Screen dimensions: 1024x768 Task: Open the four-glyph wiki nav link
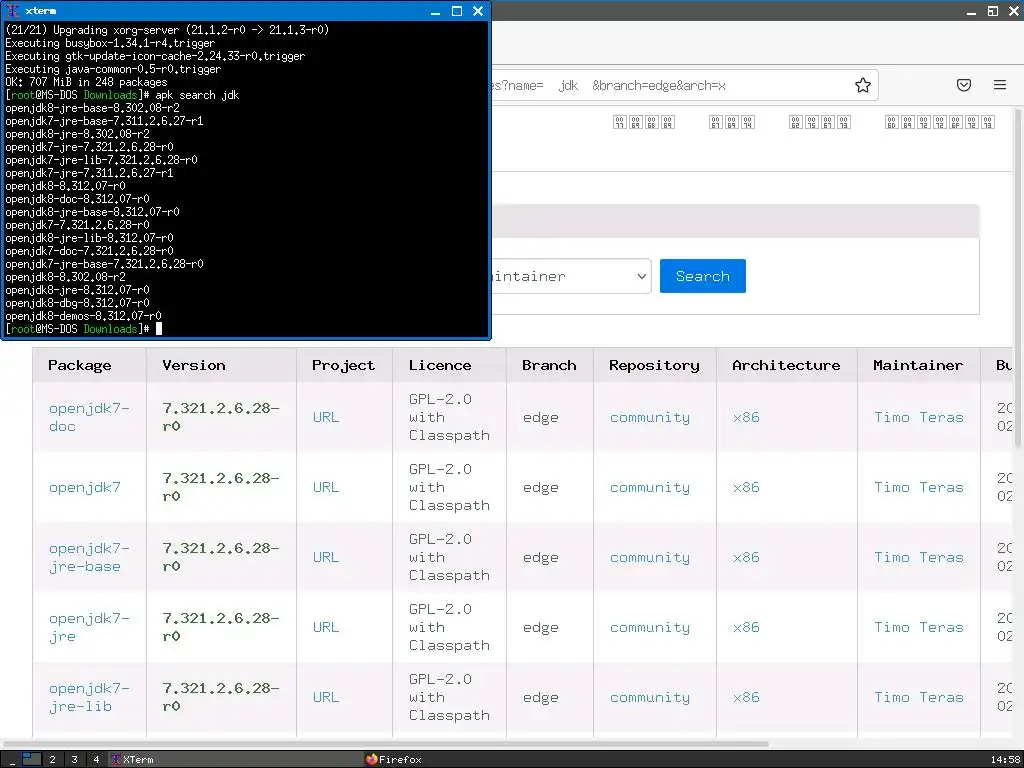point(644,122)
